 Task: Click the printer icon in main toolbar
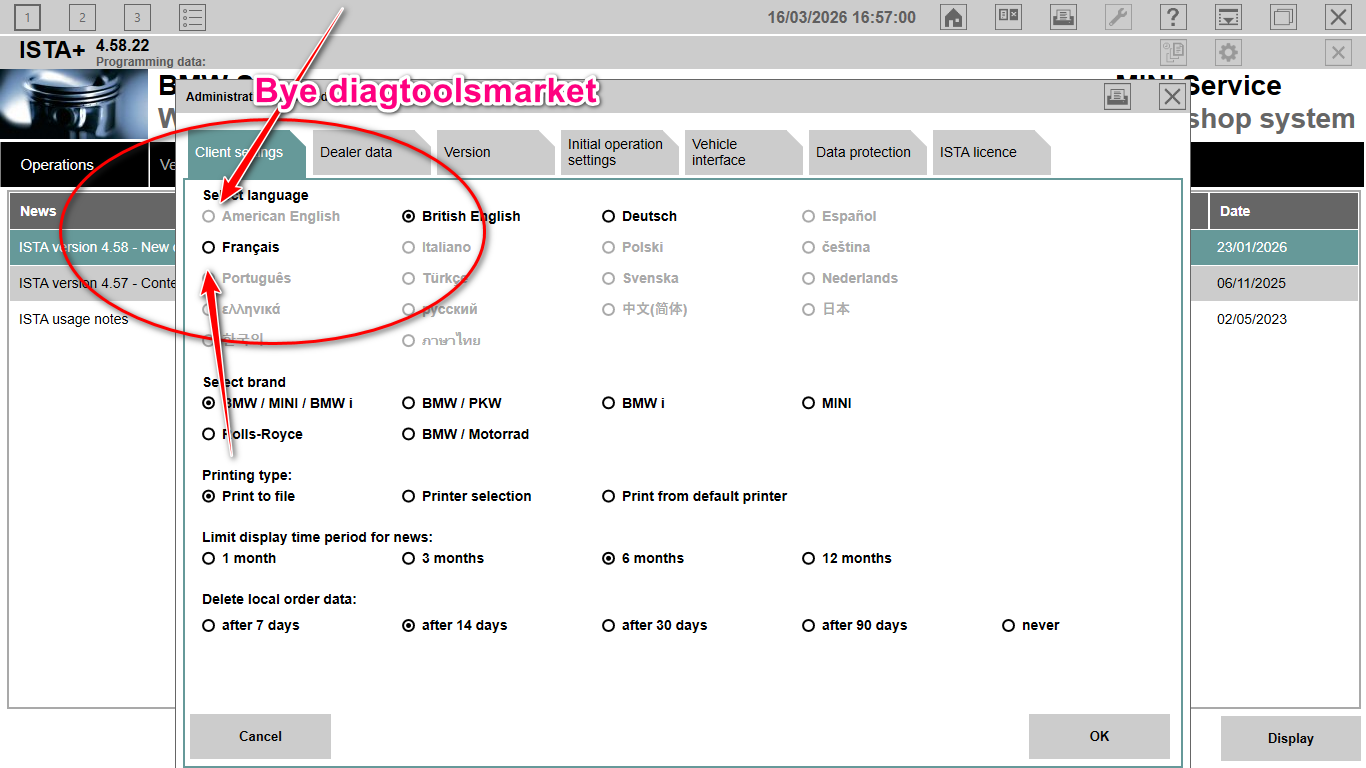pos(1063,17)
